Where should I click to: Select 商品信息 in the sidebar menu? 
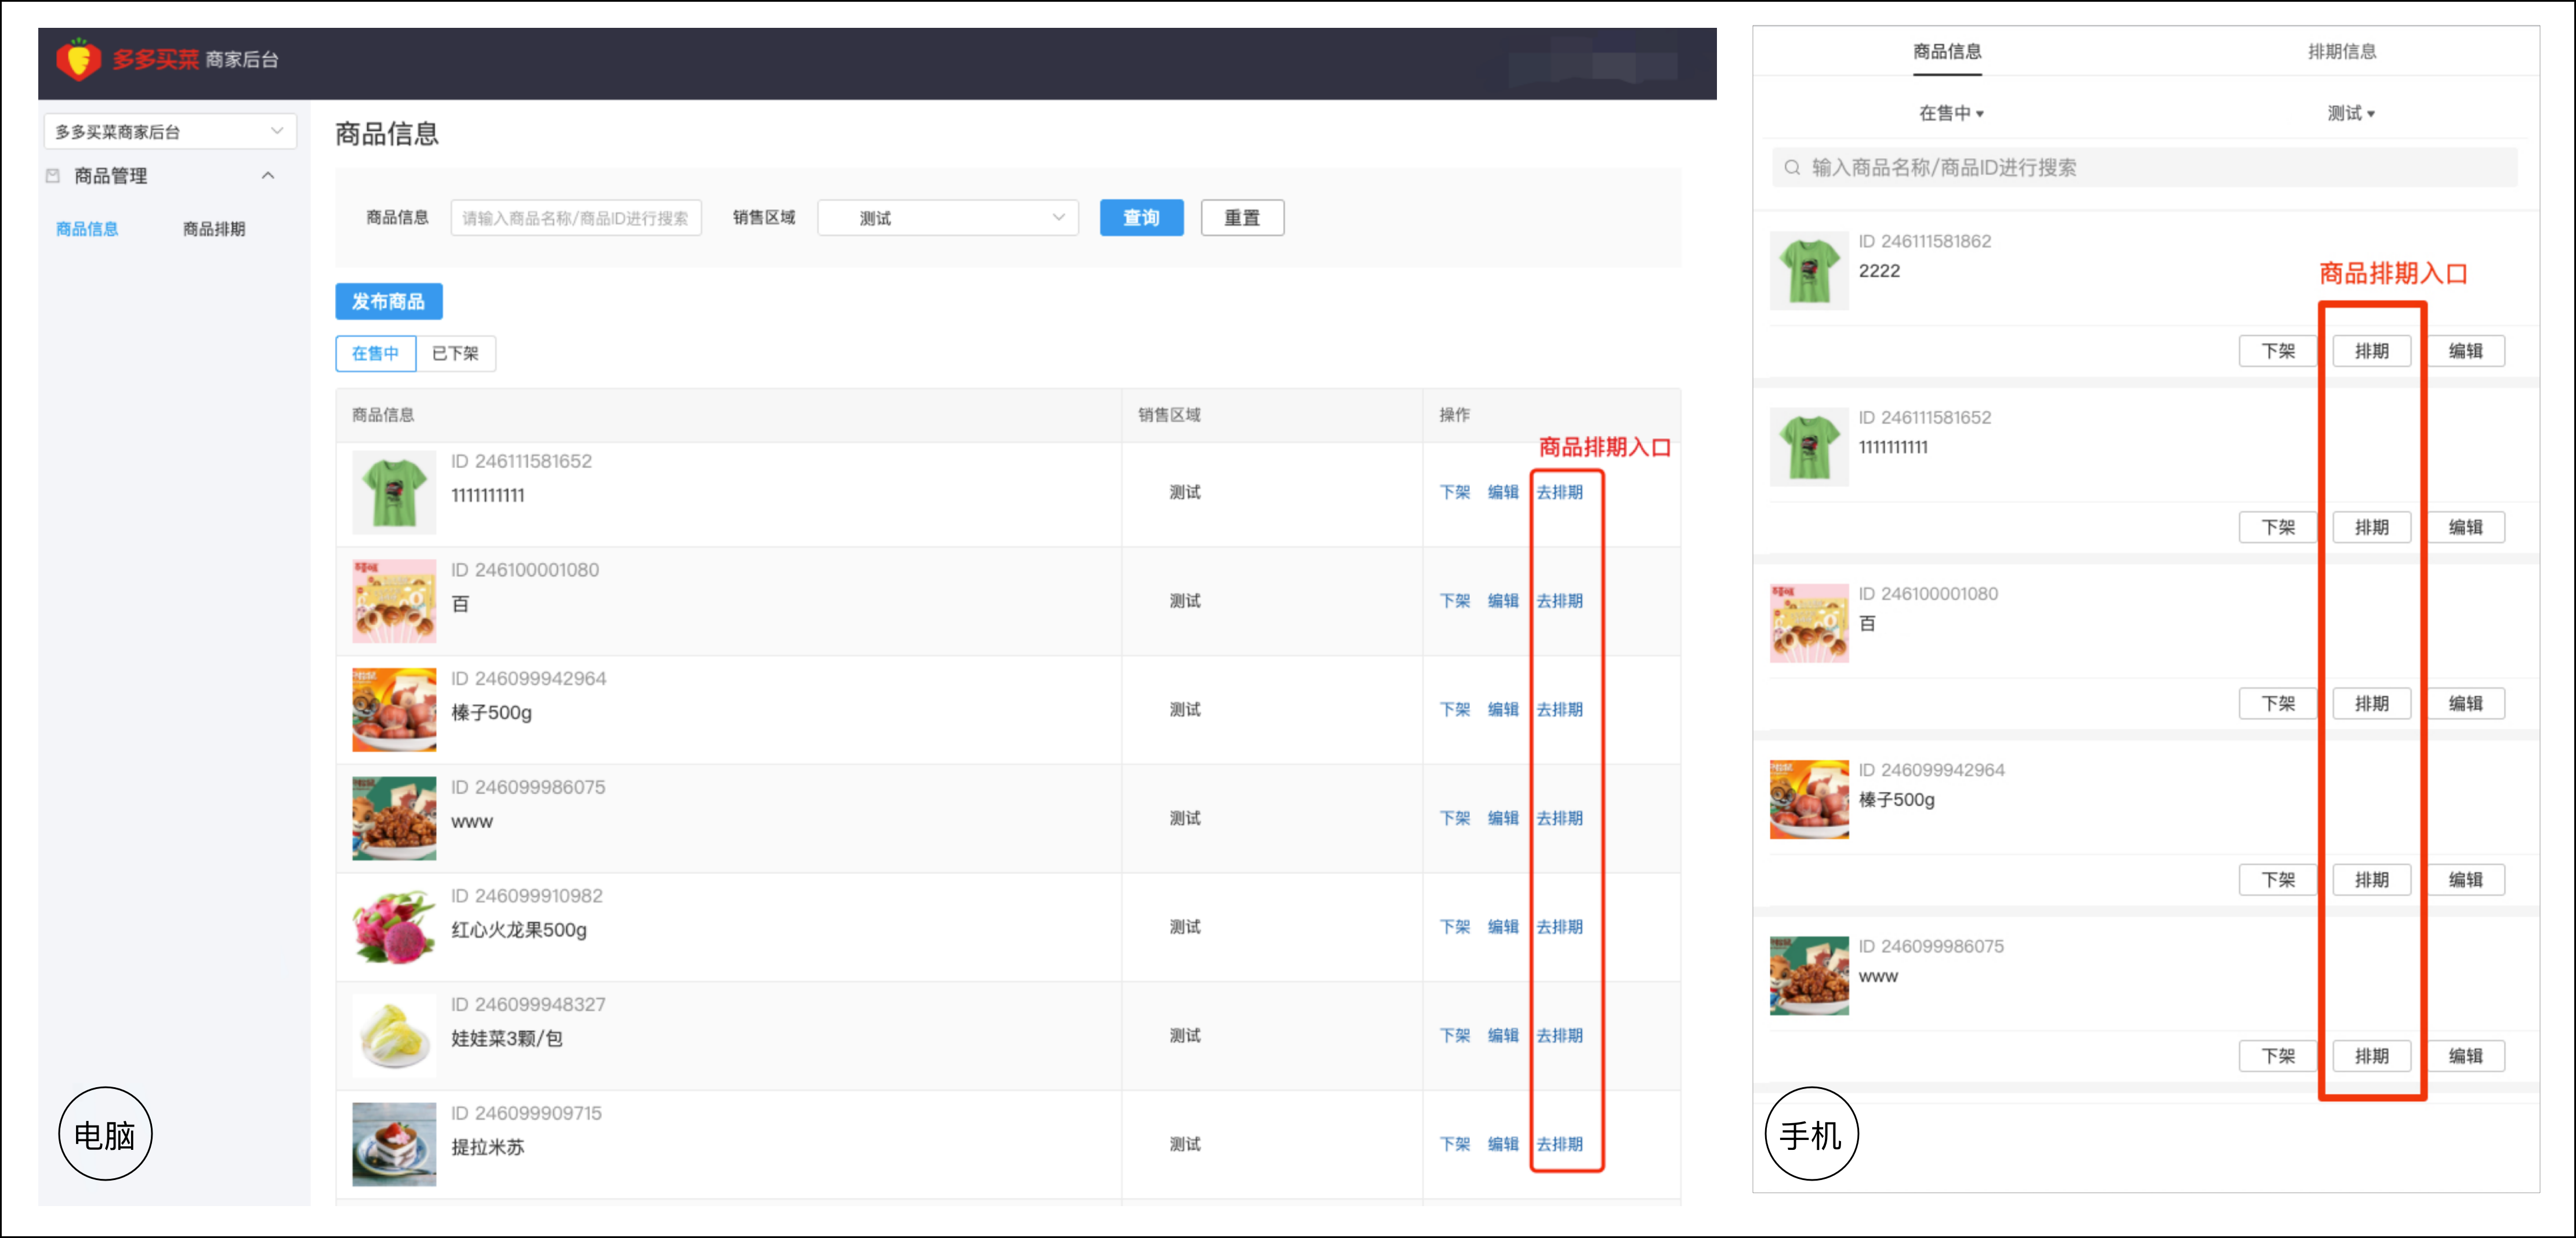tap(87, 229)
